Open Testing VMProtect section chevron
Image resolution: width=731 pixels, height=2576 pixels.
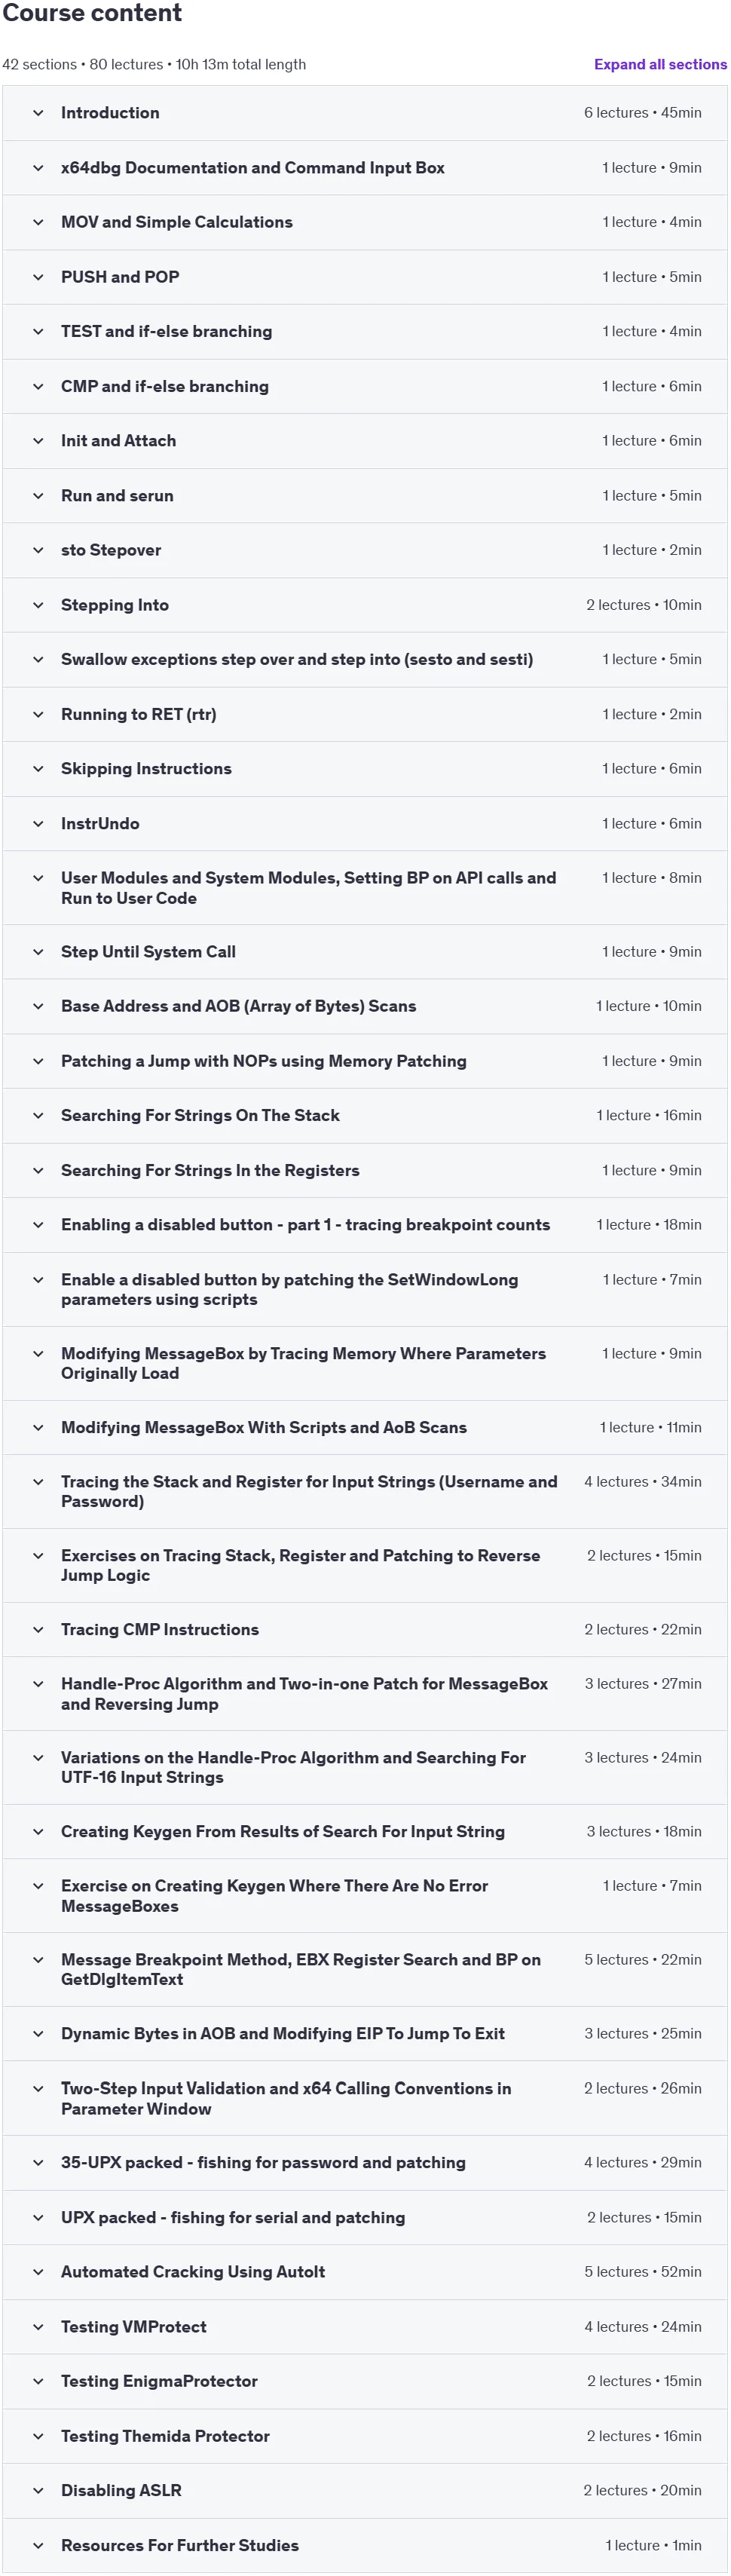(x=38, y=2327)
